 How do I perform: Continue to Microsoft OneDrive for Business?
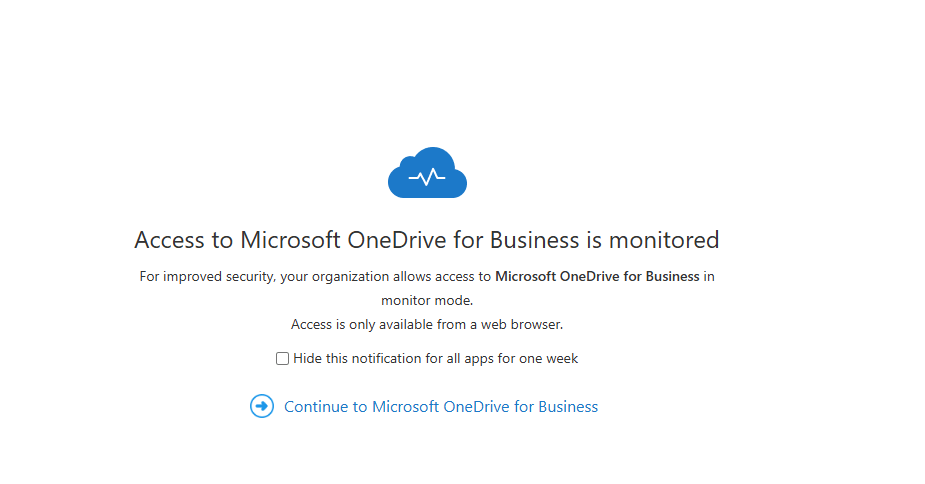tap(440, 407)
